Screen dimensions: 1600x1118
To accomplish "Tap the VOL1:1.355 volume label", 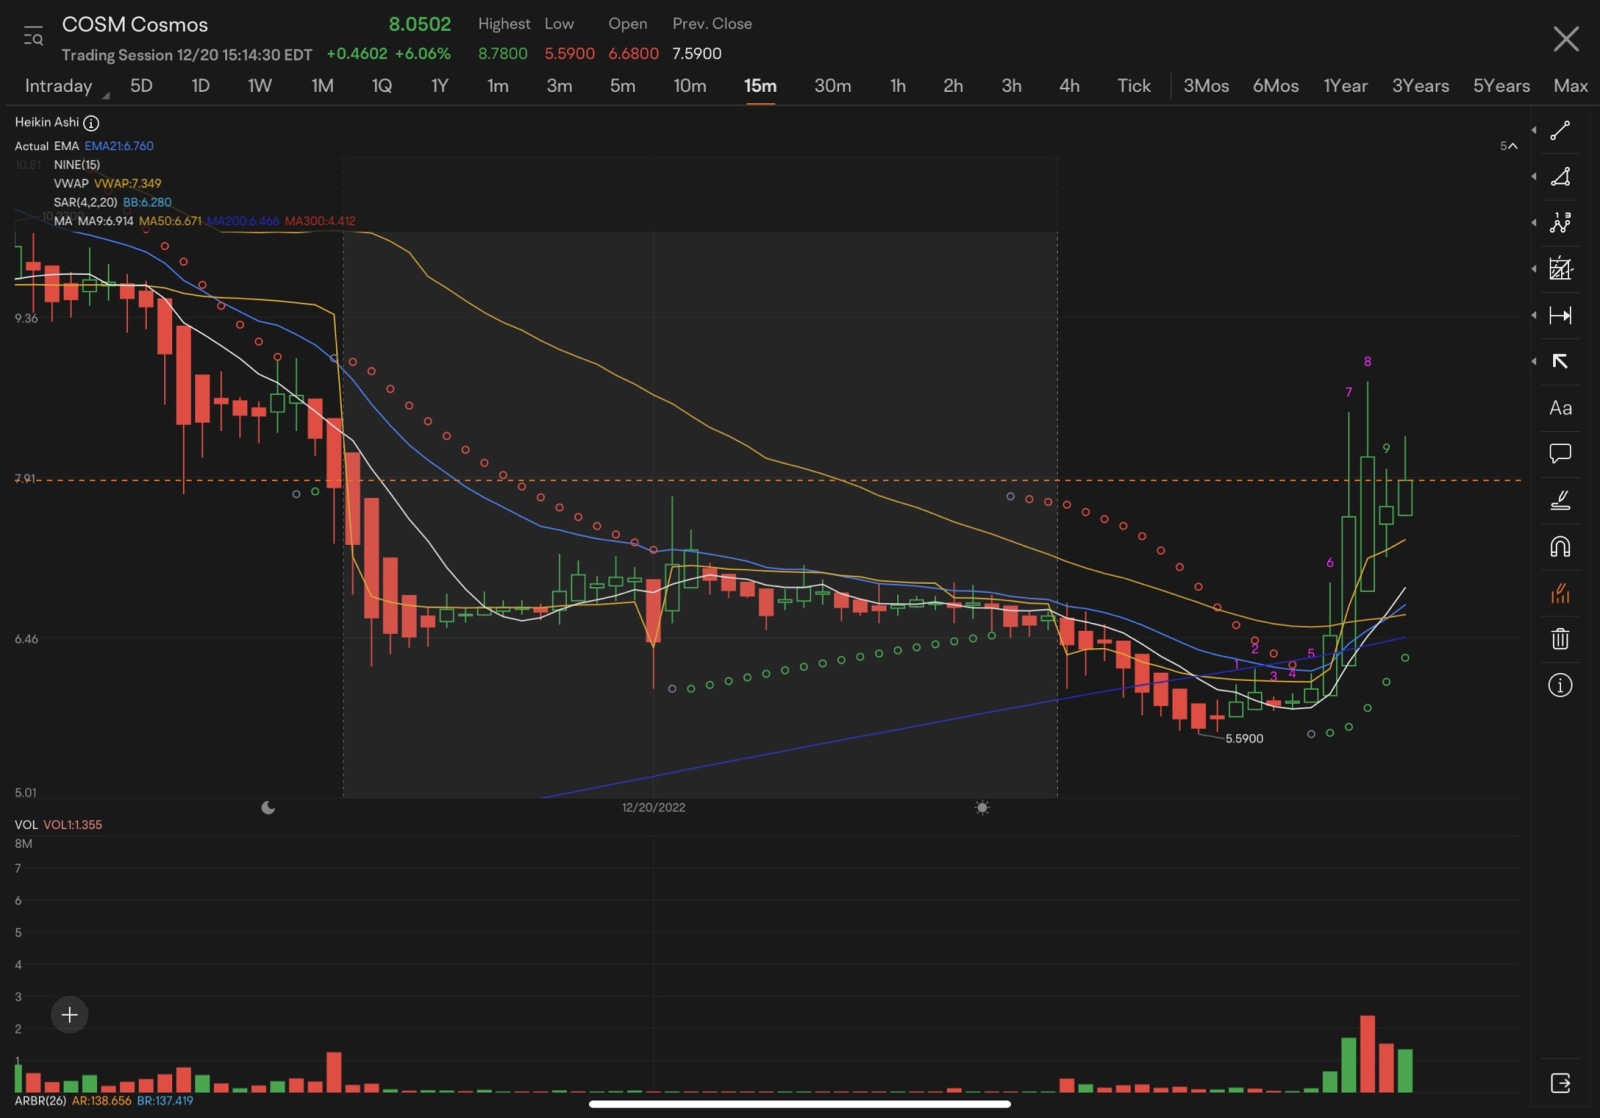I will point(73,825).
